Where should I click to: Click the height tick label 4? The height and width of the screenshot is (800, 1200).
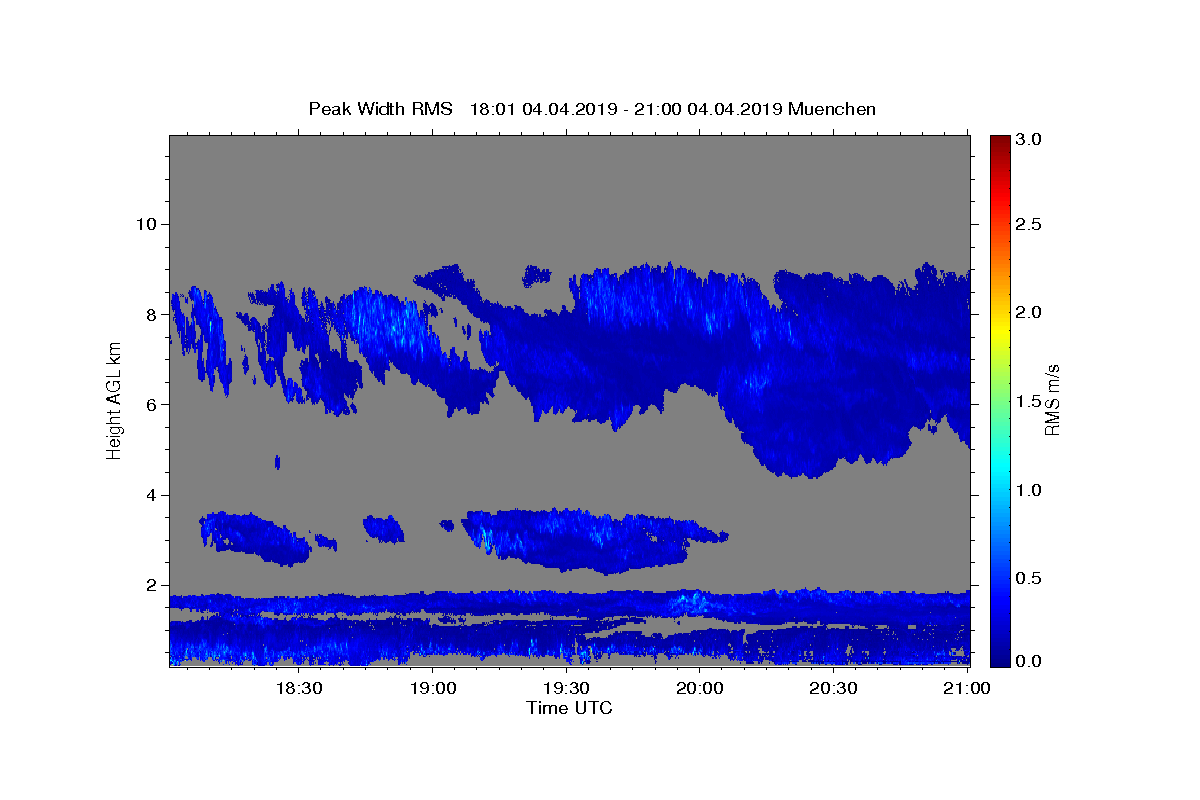click(x=150, y=495)
